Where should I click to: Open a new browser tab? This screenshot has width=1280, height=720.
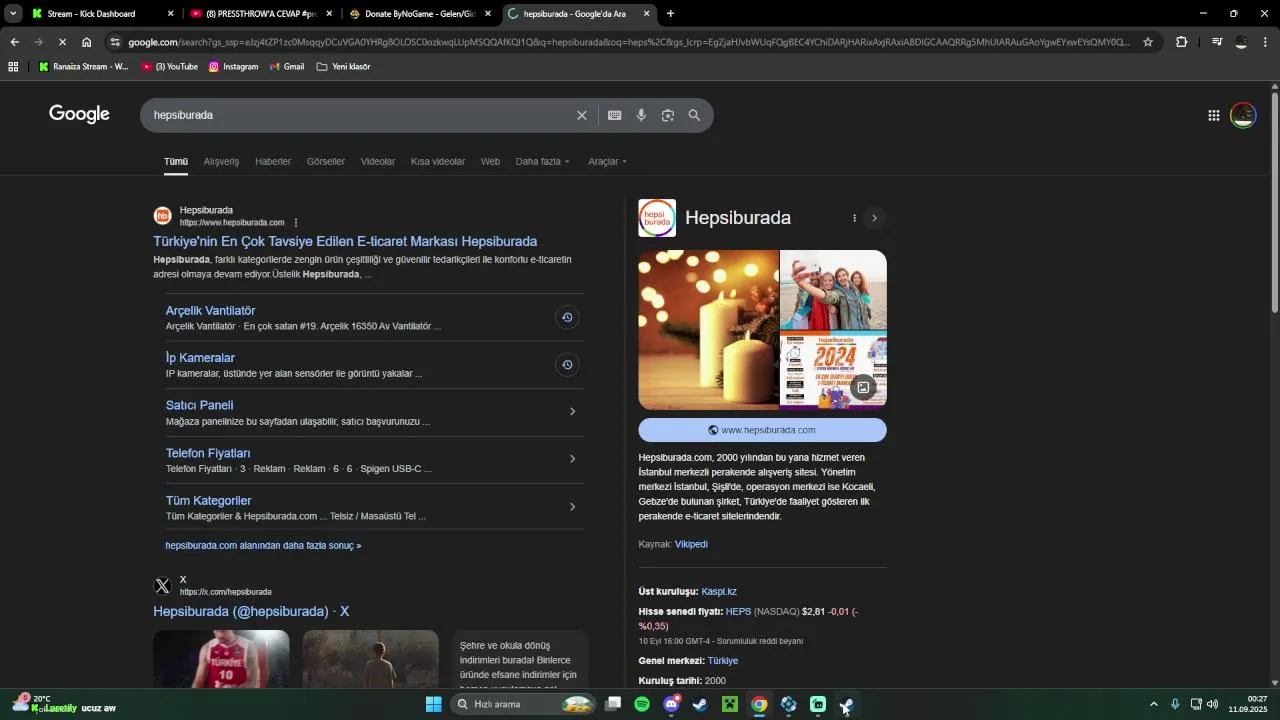(670, 13)
